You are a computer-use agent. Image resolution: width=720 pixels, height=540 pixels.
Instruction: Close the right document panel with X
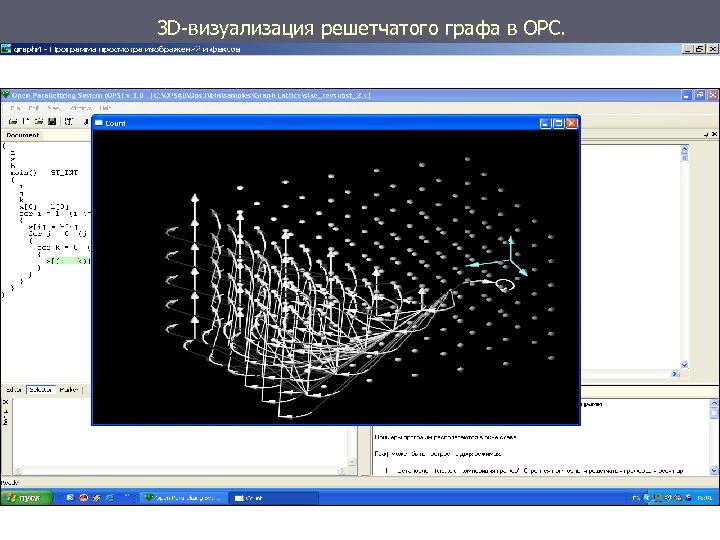714,135
